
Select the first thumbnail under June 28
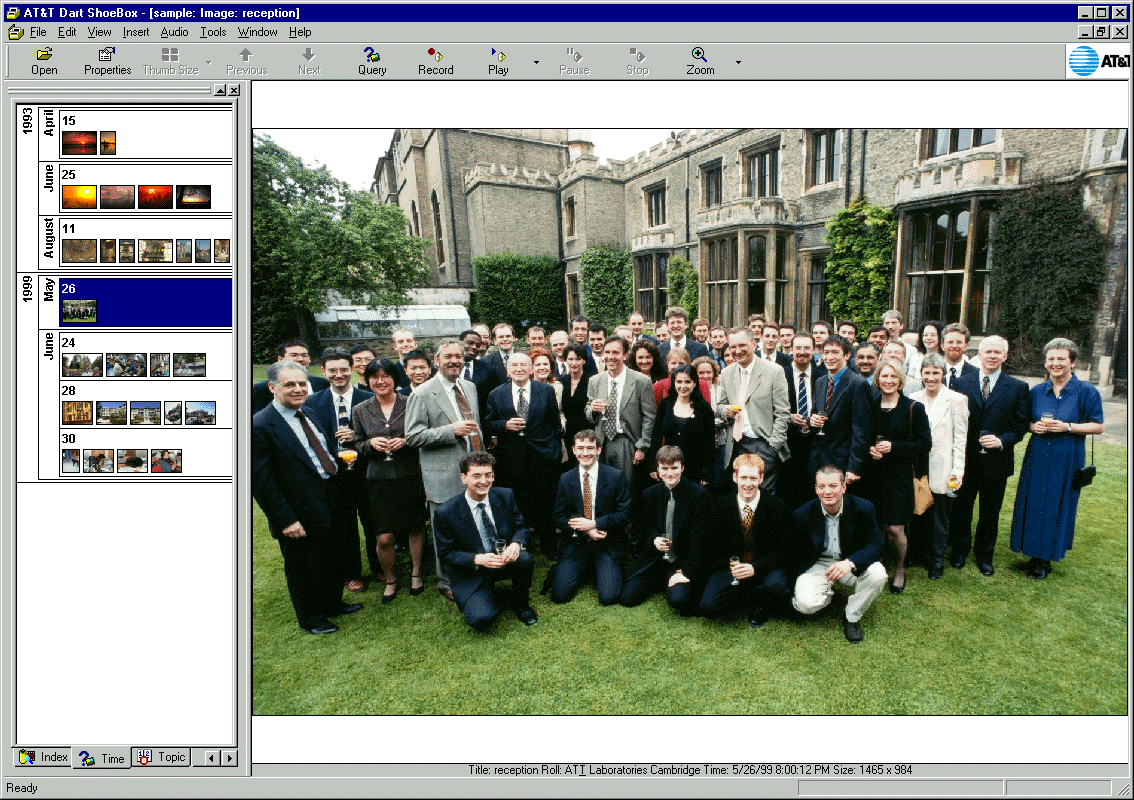click(77, 413)
